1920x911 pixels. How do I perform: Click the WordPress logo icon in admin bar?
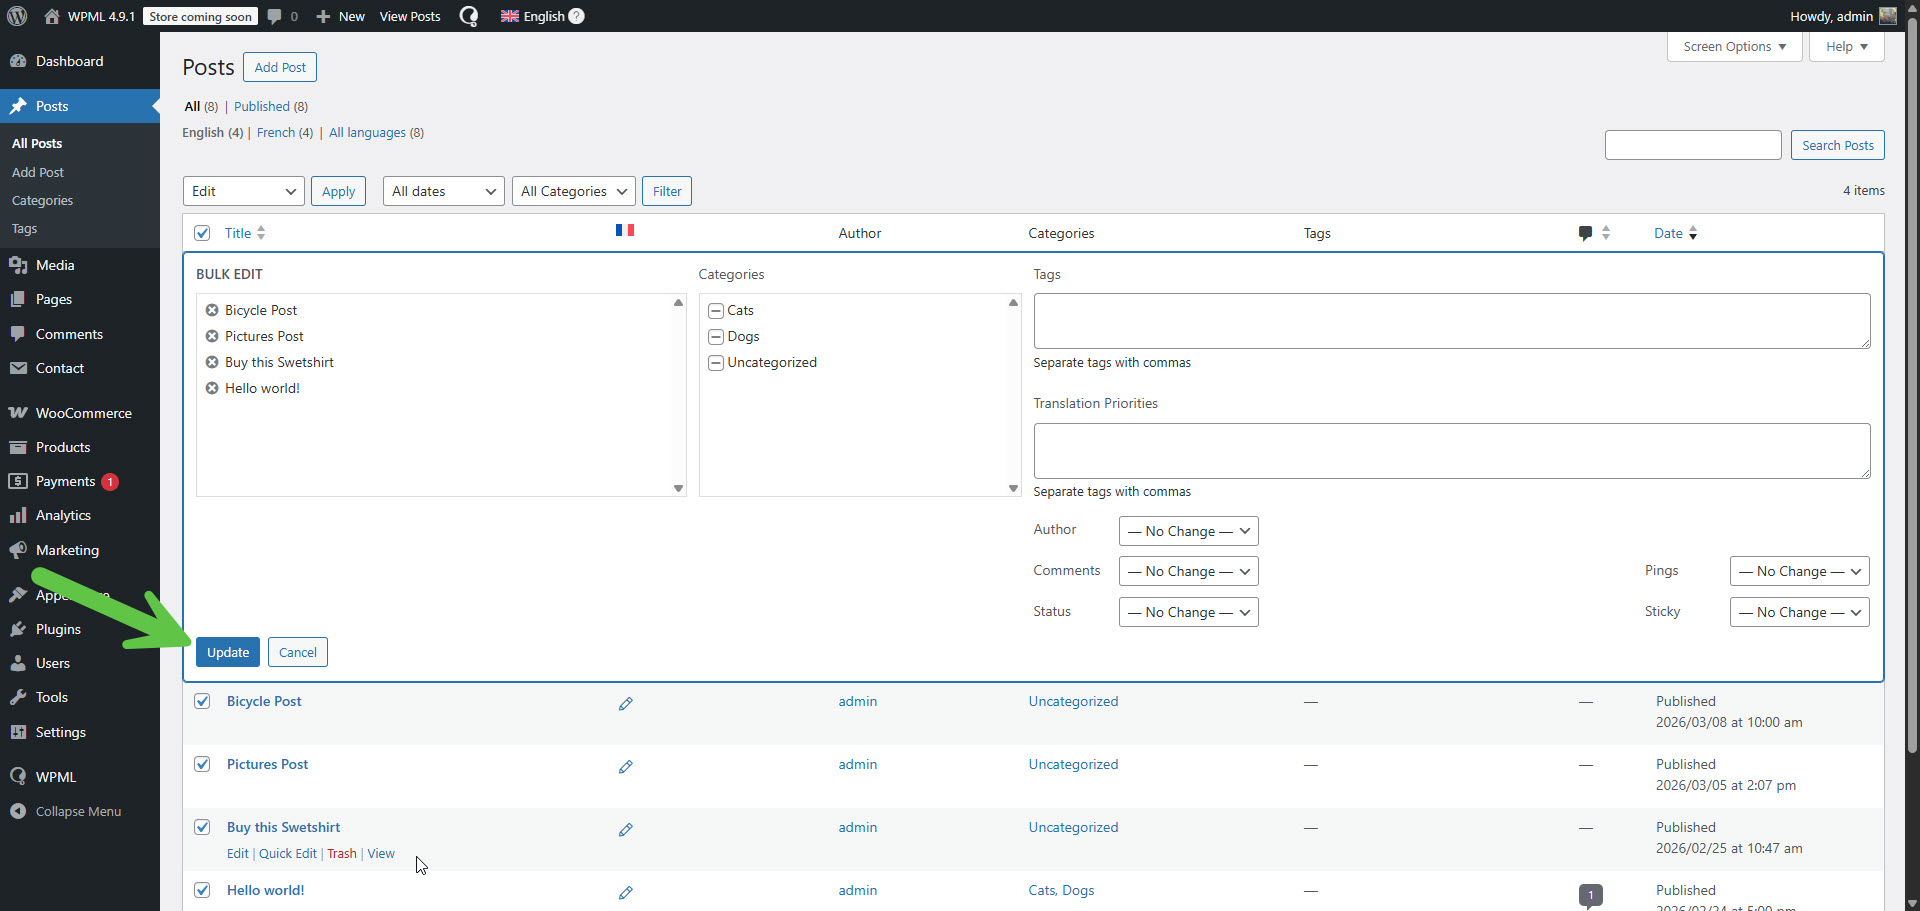point(17,16)
